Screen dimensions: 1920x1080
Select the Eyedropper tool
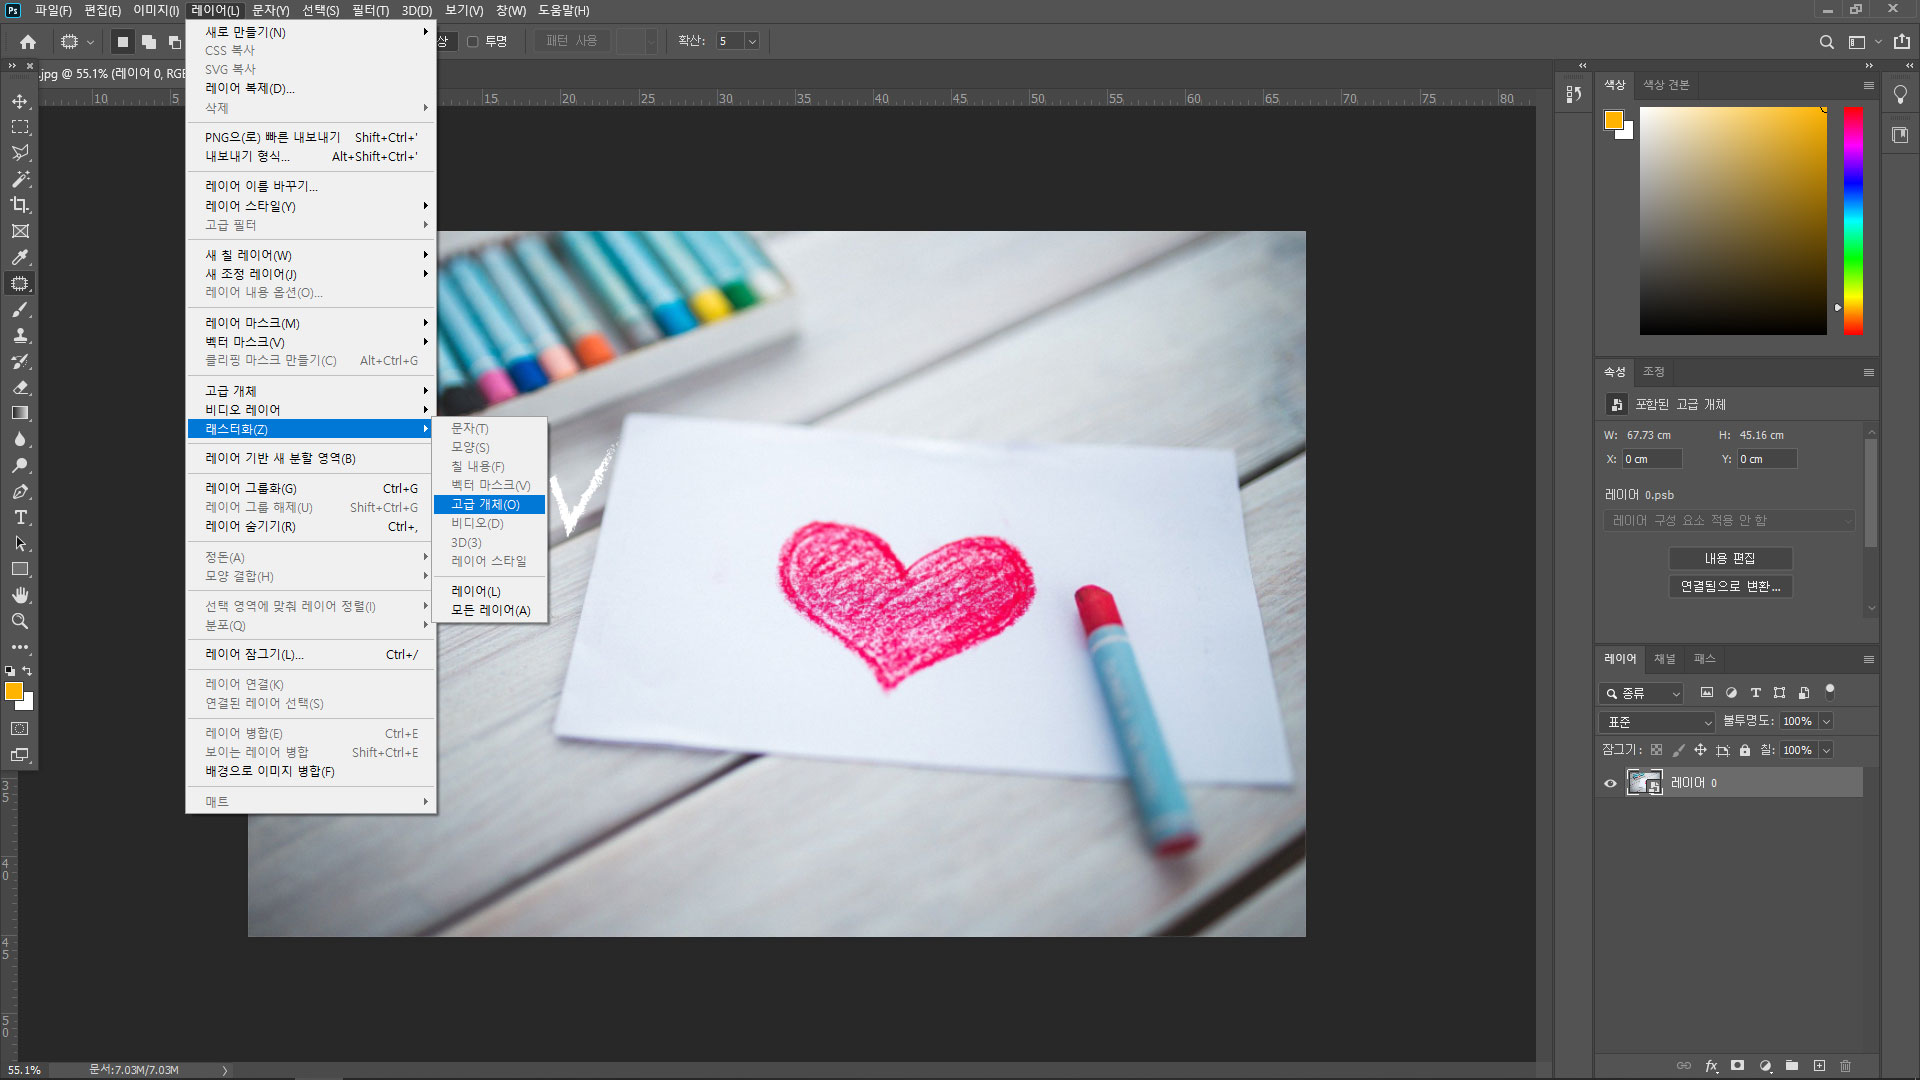pos(20,257)
